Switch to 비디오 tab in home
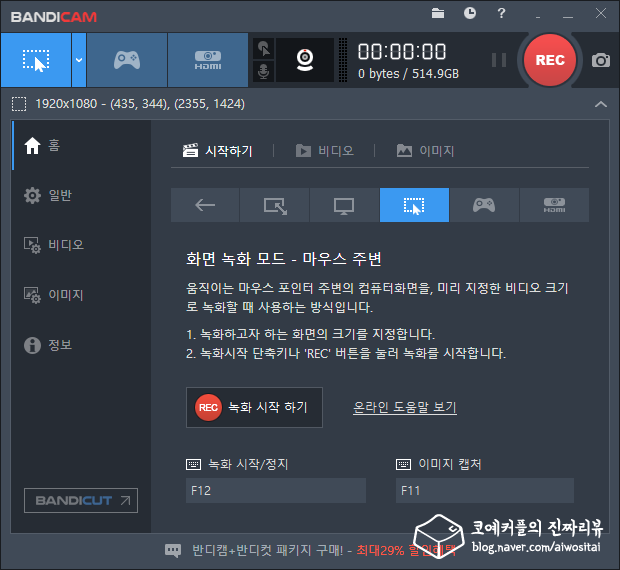Viewport: 620px width, 570px height. pos(325,151)
